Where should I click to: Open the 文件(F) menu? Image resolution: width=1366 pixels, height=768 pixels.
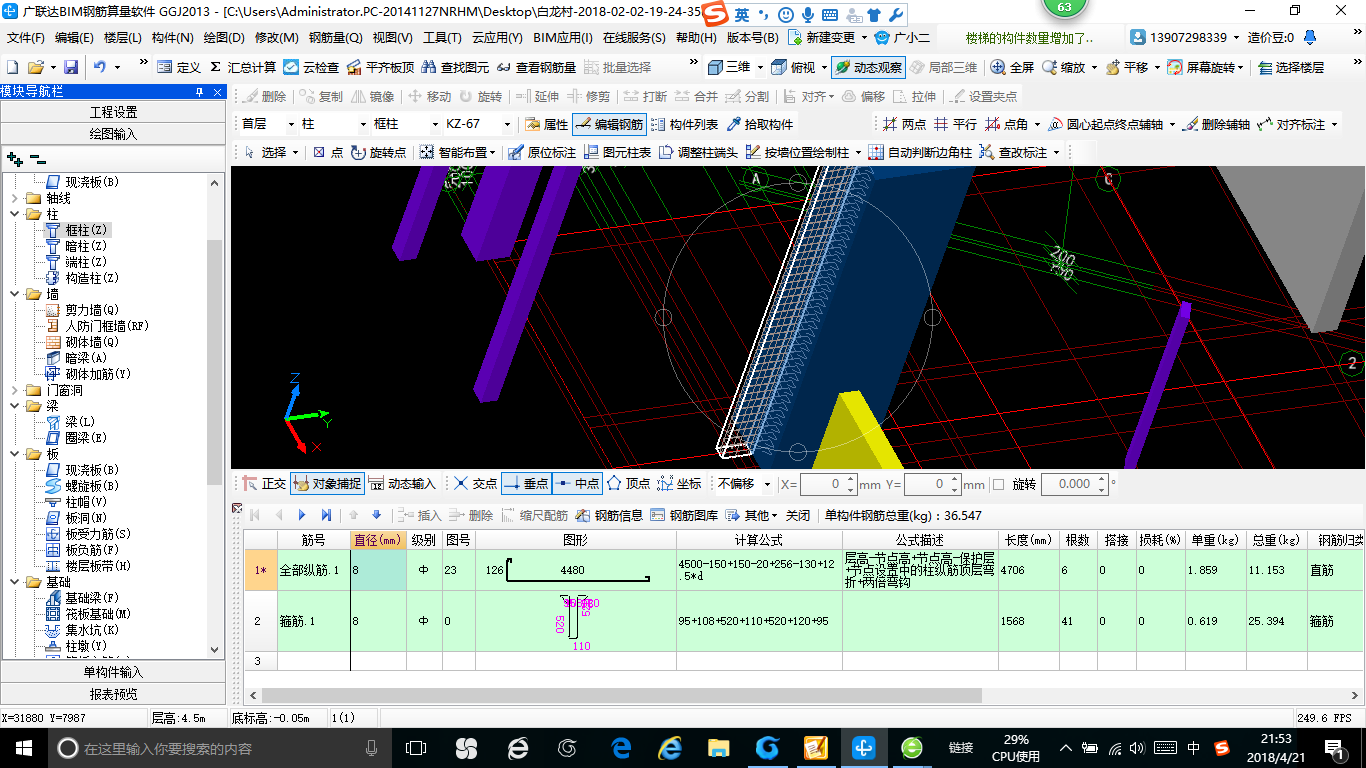[26, 38]
